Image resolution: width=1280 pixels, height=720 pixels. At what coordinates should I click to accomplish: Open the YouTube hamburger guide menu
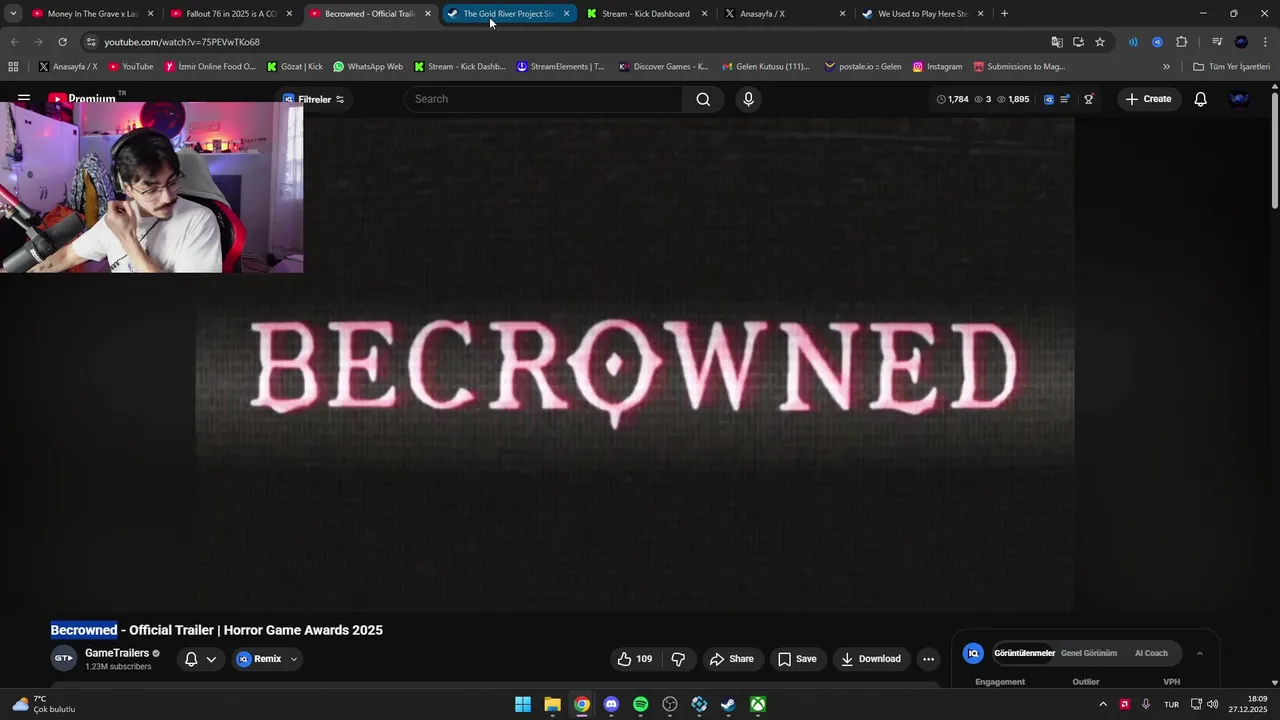pos(24,99)
